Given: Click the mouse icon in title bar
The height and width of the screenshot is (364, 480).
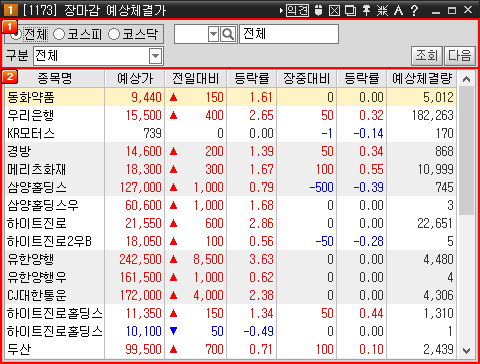Looking at the screenshot, I should (319, 10).
